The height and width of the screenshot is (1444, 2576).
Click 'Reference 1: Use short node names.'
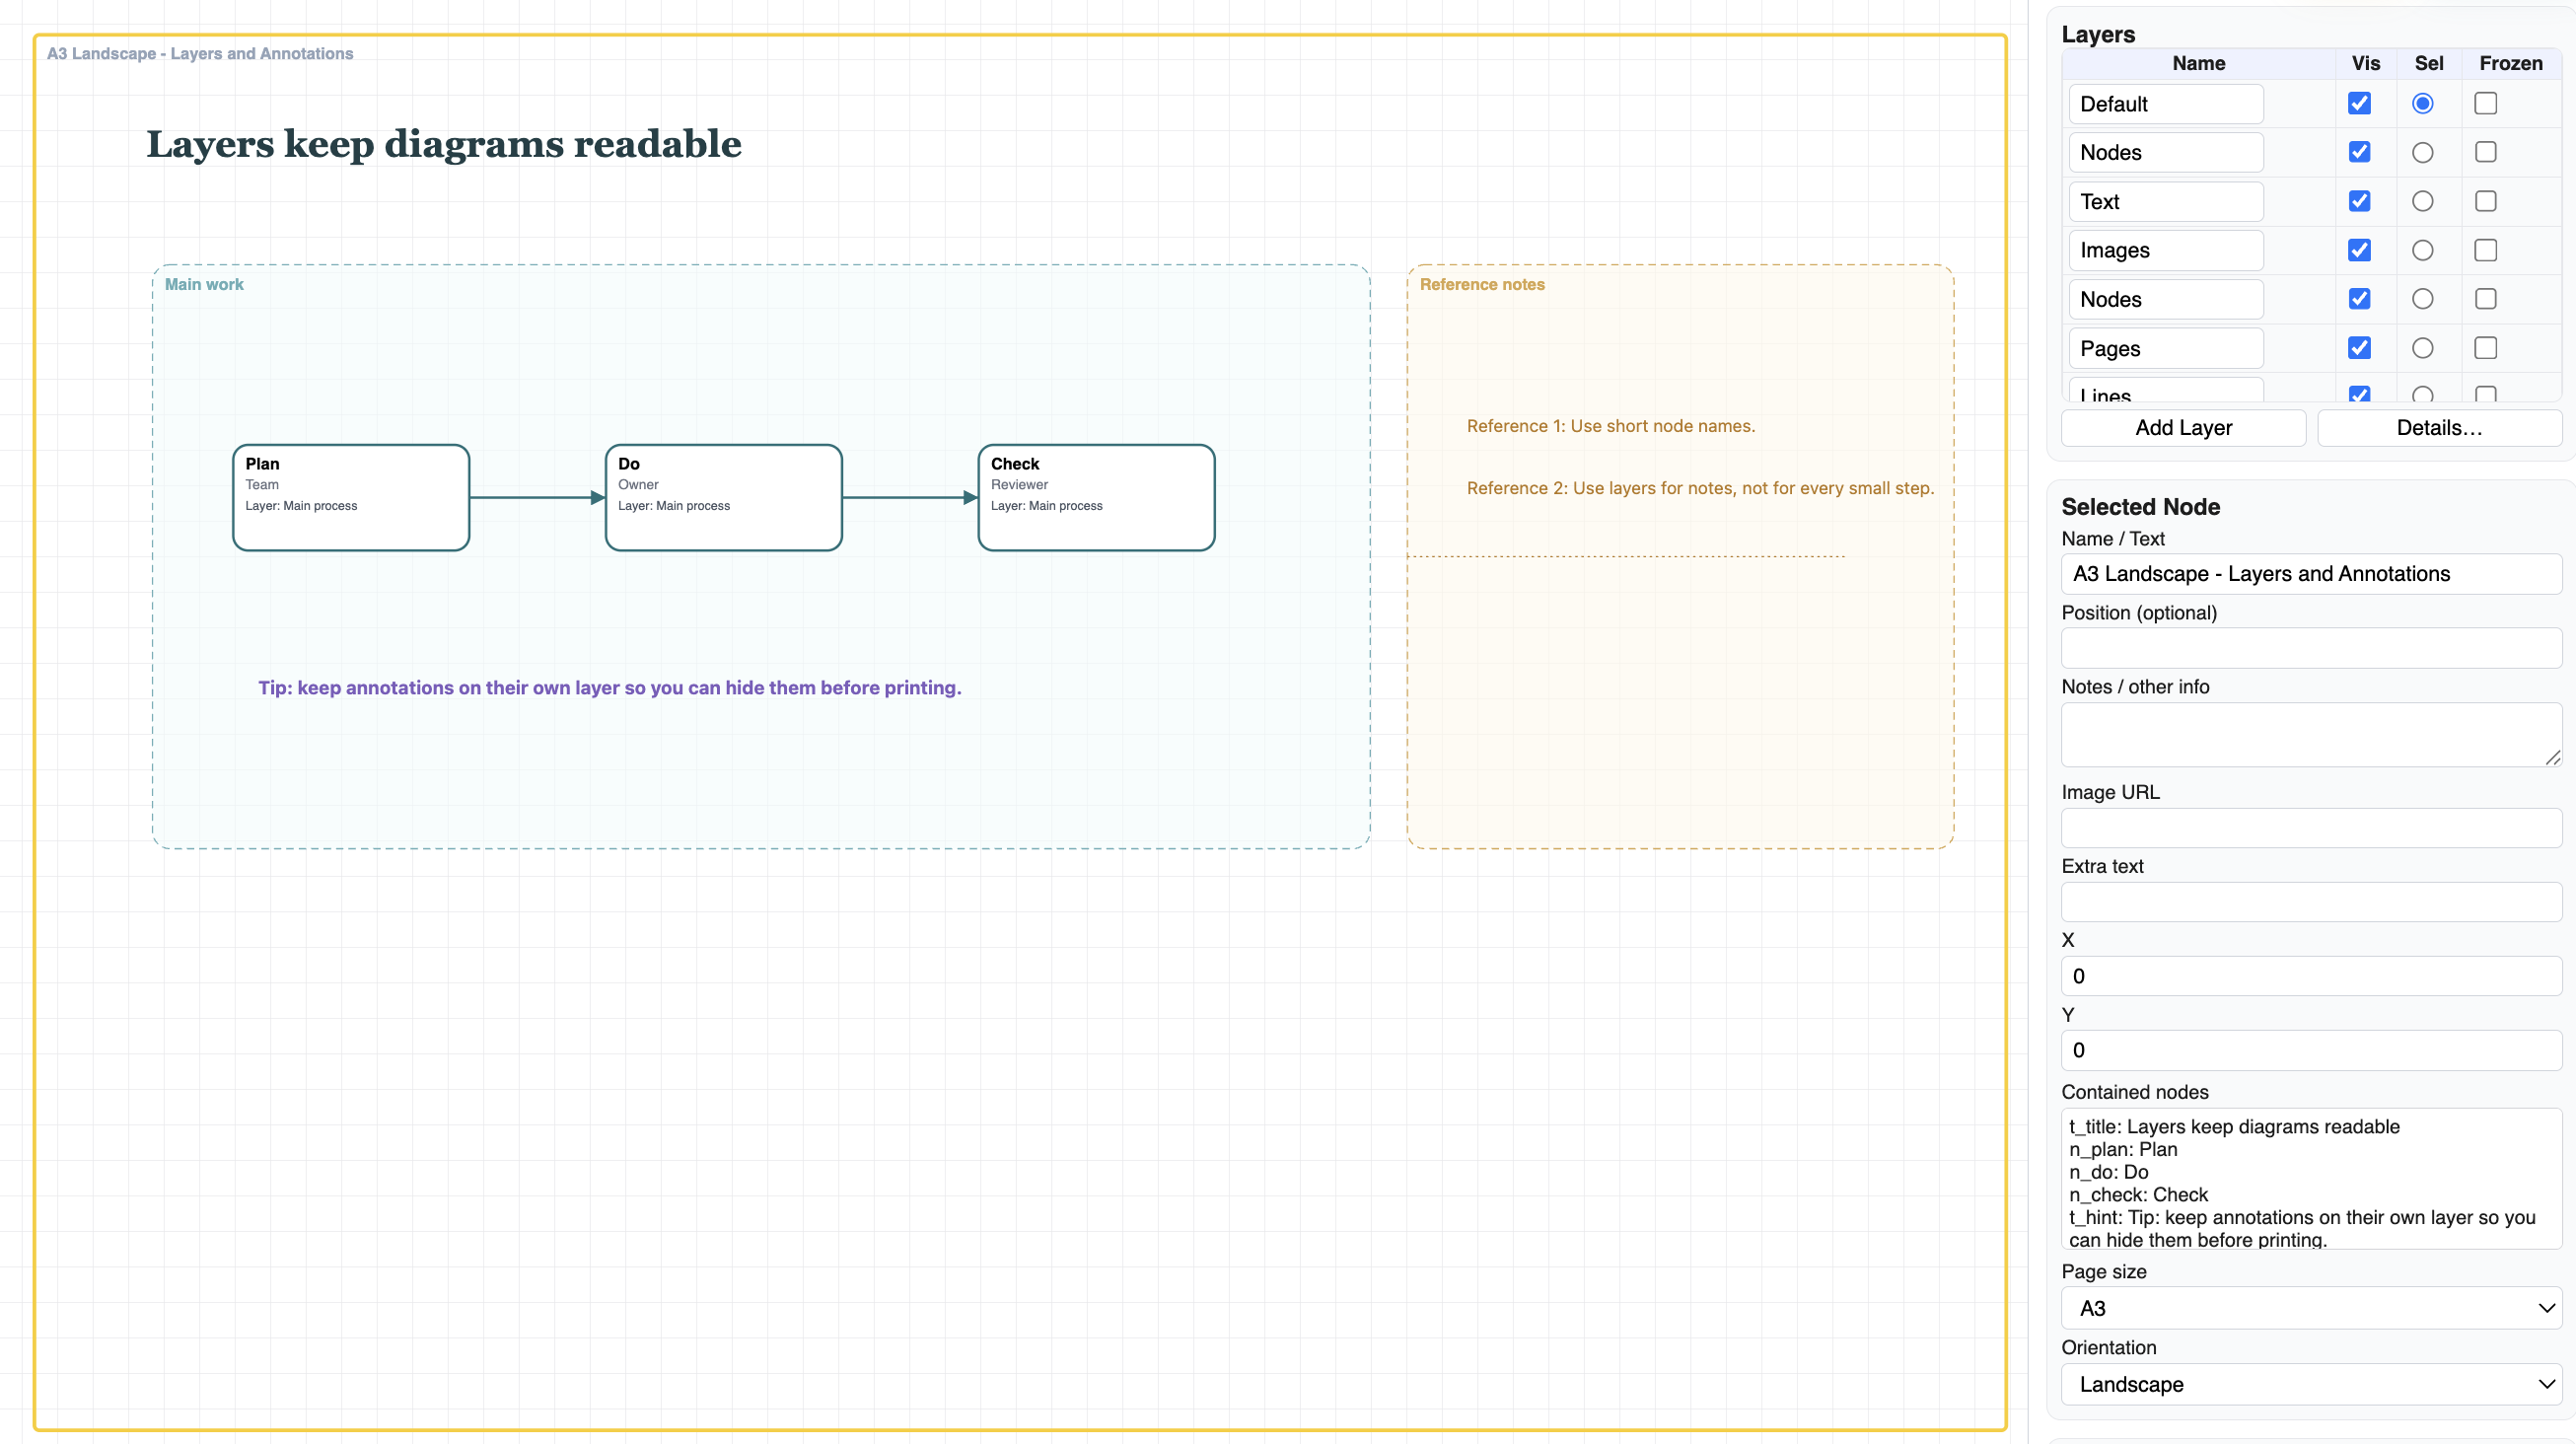click(x=1611, y=426)
